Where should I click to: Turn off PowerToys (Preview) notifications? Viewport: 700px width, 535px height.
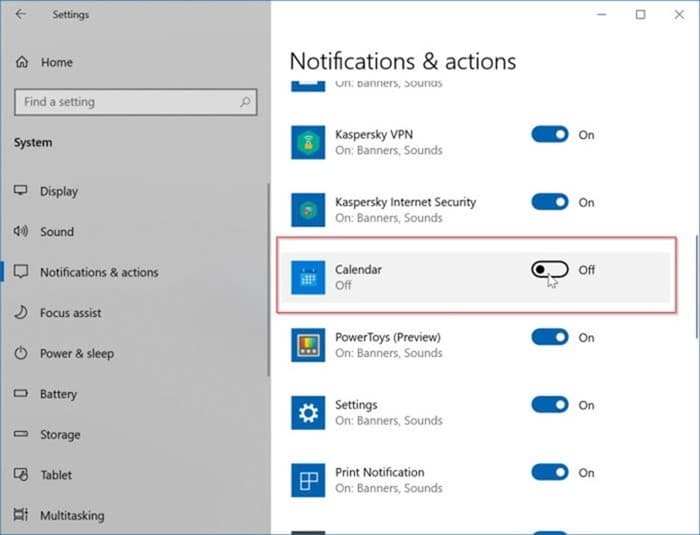550,337
